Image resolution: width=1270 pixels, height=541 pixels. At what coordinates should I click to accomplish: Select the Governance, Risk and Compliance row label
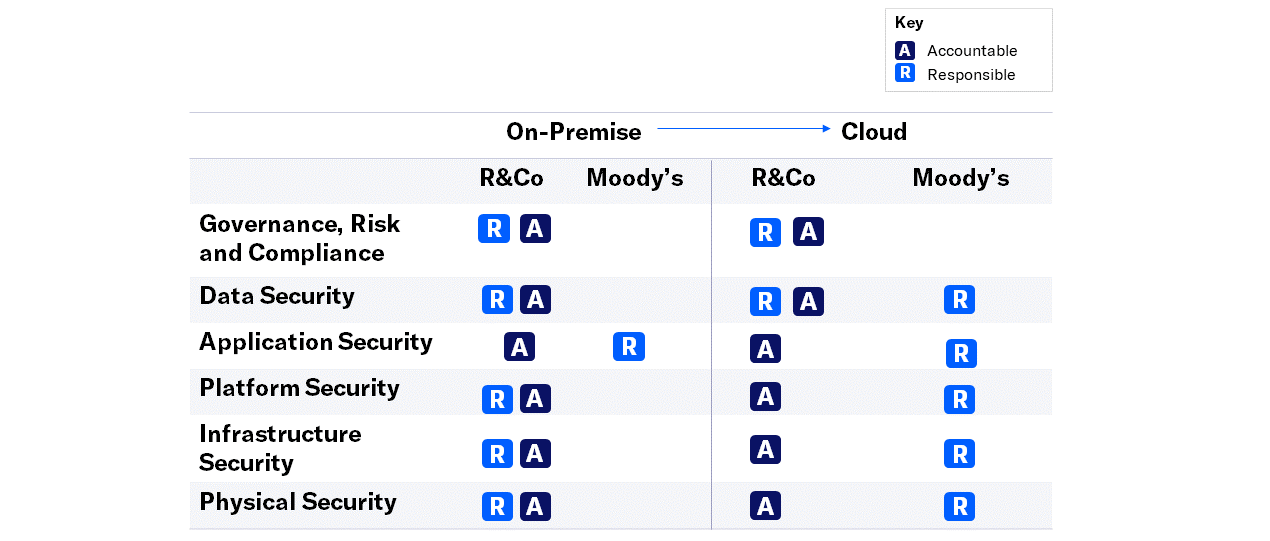299,238
